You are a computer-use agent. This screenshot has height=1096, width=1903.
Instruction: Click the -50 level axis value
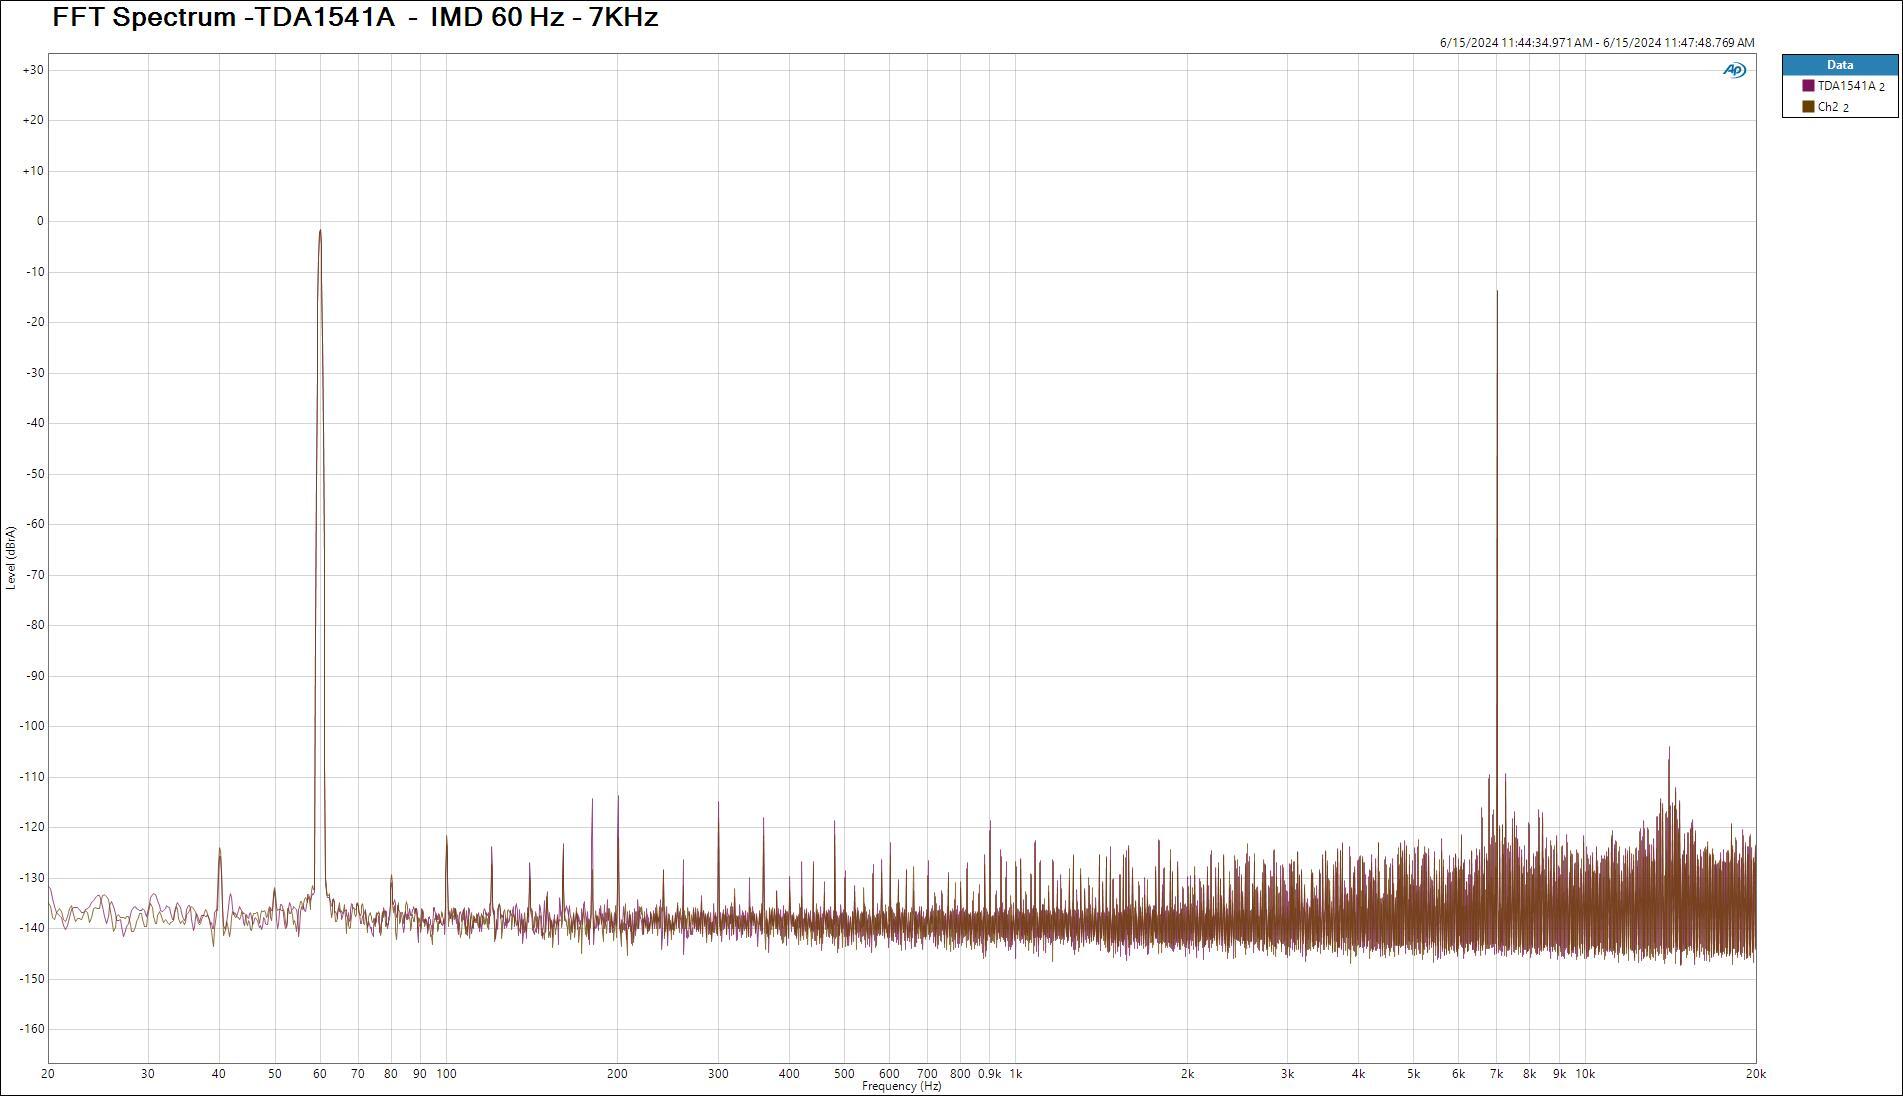pyautogui.click(x=33, y=474)
